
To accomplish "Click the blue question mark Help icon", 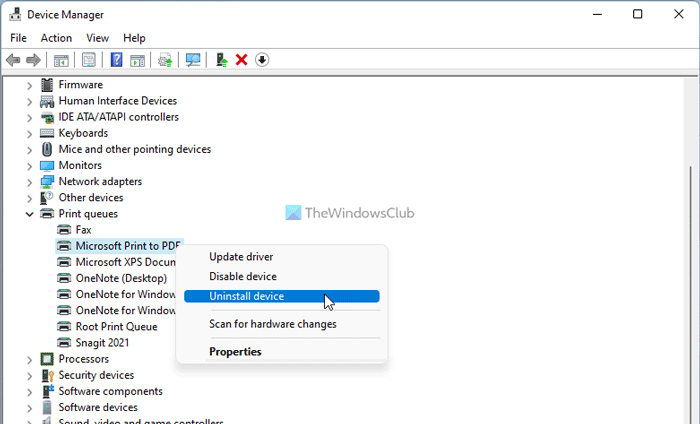I will click(x=117, y=60).
